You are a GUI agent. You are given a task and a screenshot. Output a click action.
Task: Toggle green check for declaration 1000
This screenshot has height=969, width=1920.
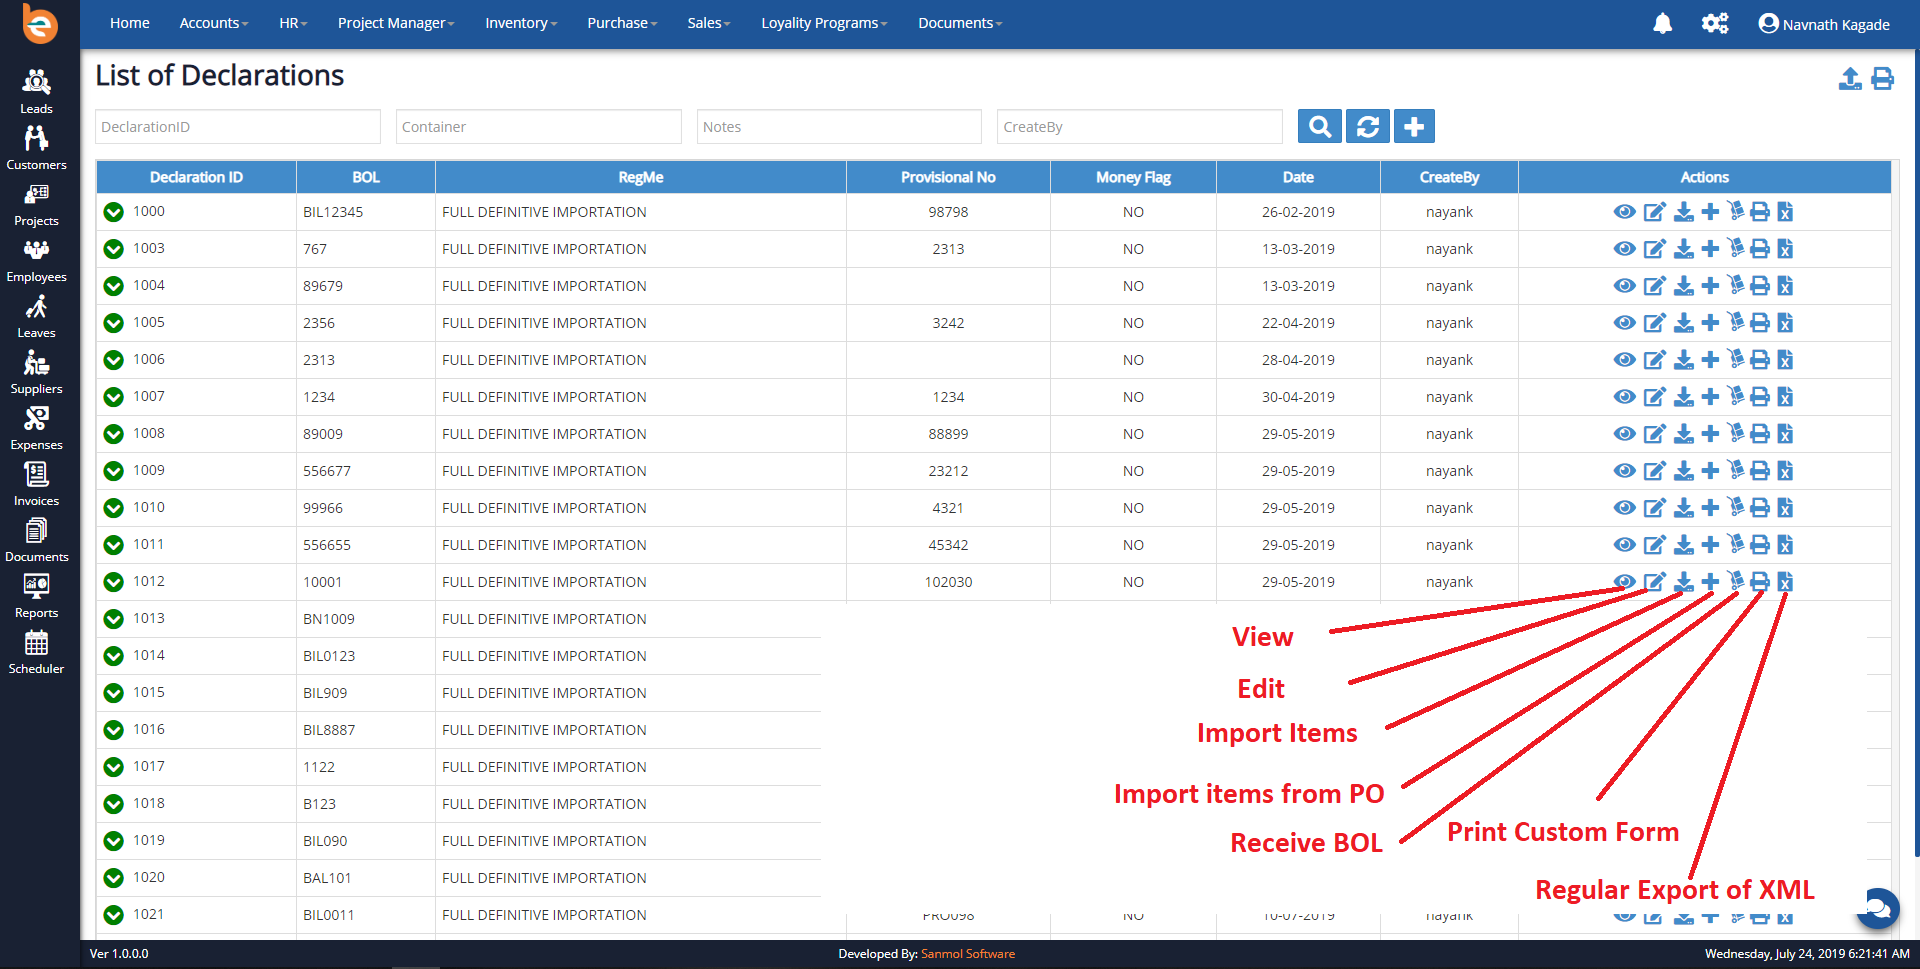(114, 212)
